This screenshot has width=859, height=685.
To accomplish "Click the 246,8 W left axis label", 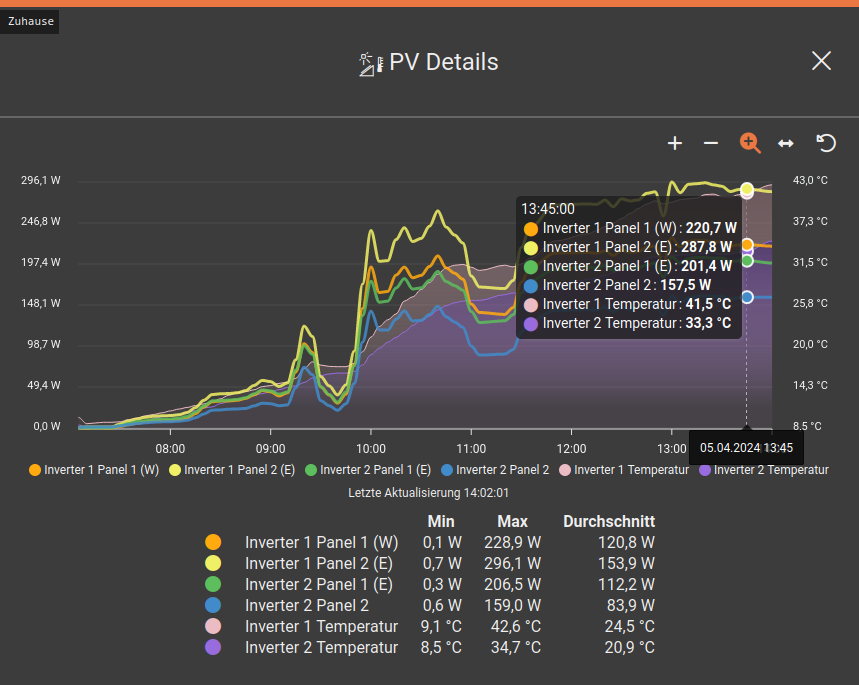I will (x=41, y=221).
